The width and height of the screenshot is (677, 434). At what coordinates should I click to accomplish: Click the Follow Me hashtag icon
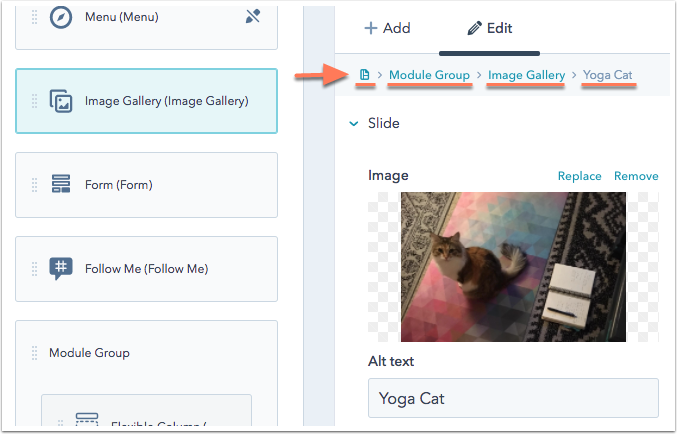point(61,269)
